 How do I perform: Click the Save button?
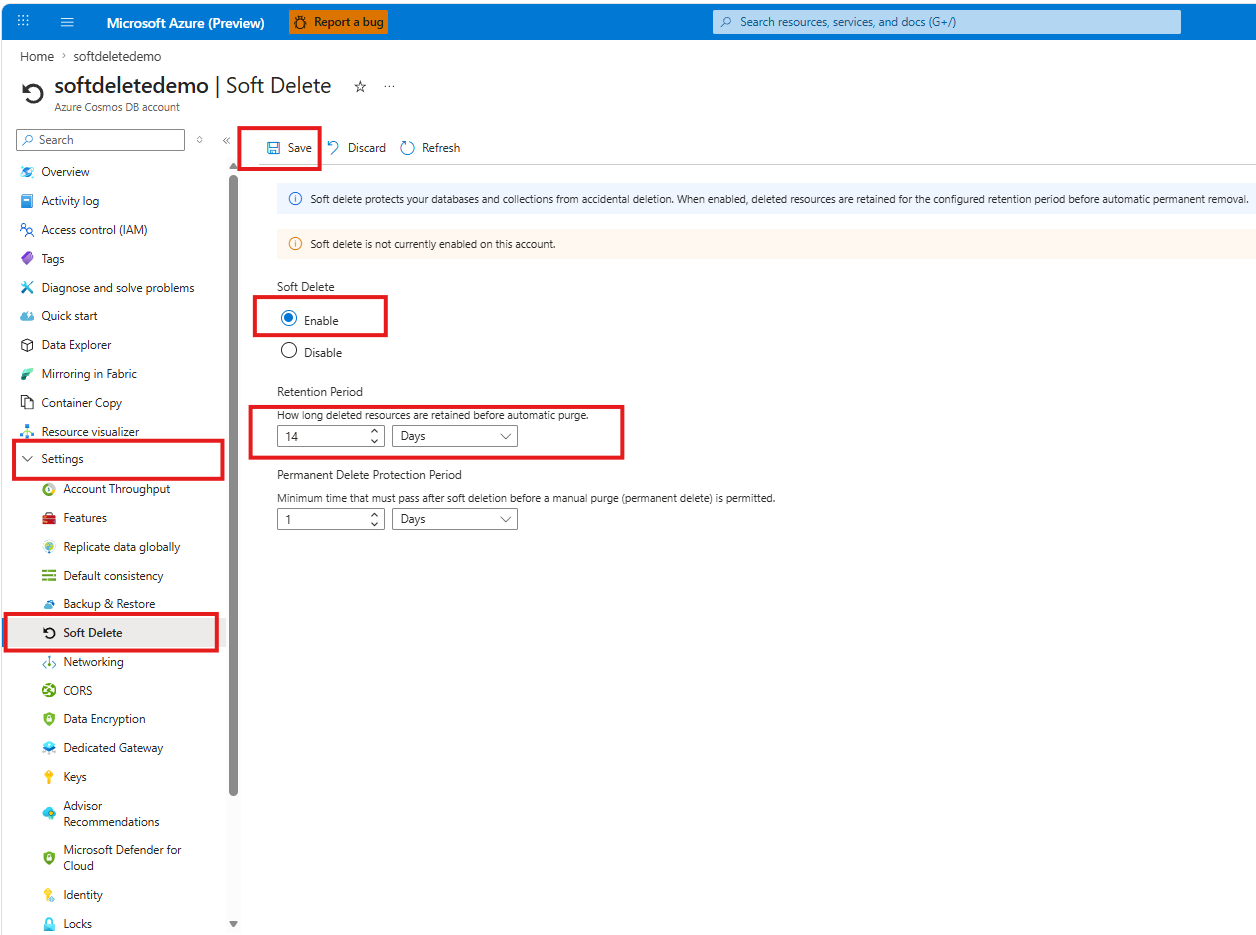pos(289,148)
